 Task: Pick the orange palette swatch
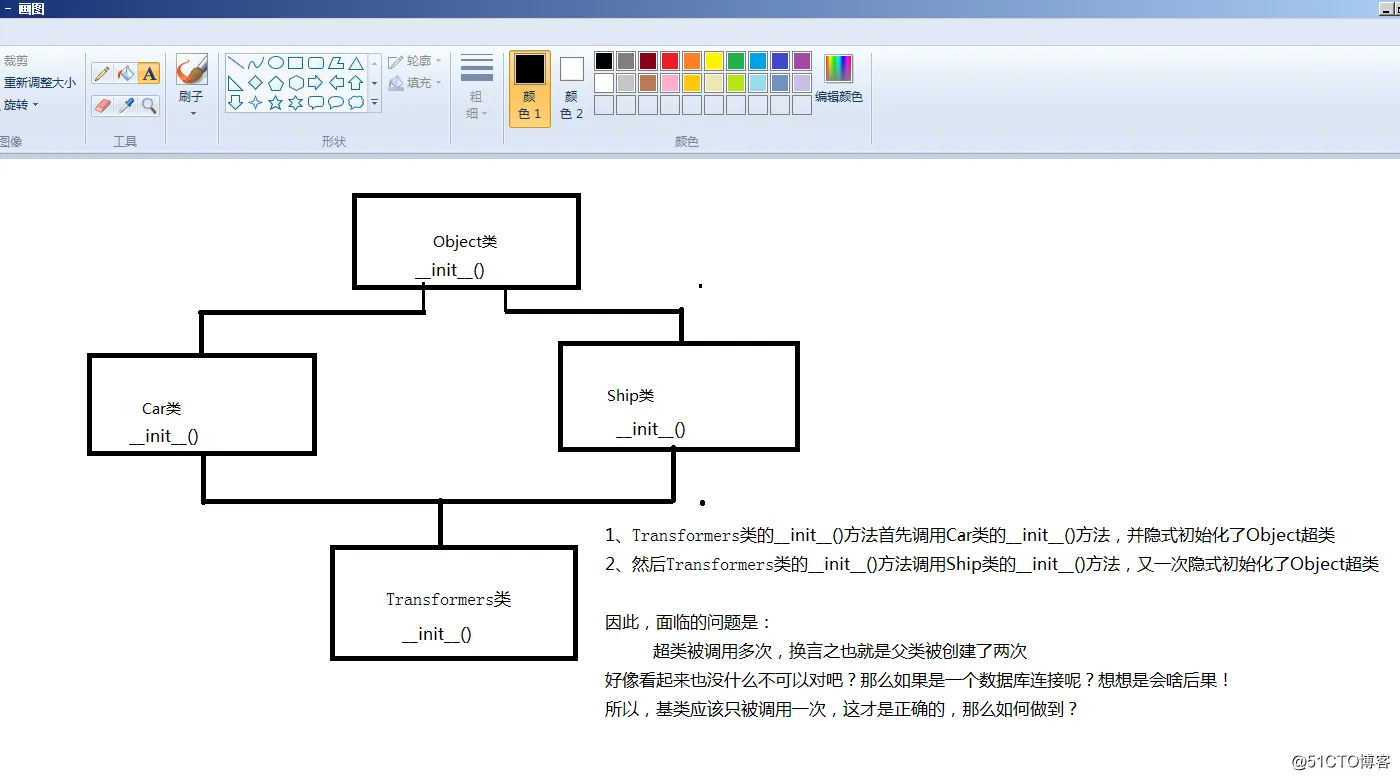(692, 61)
